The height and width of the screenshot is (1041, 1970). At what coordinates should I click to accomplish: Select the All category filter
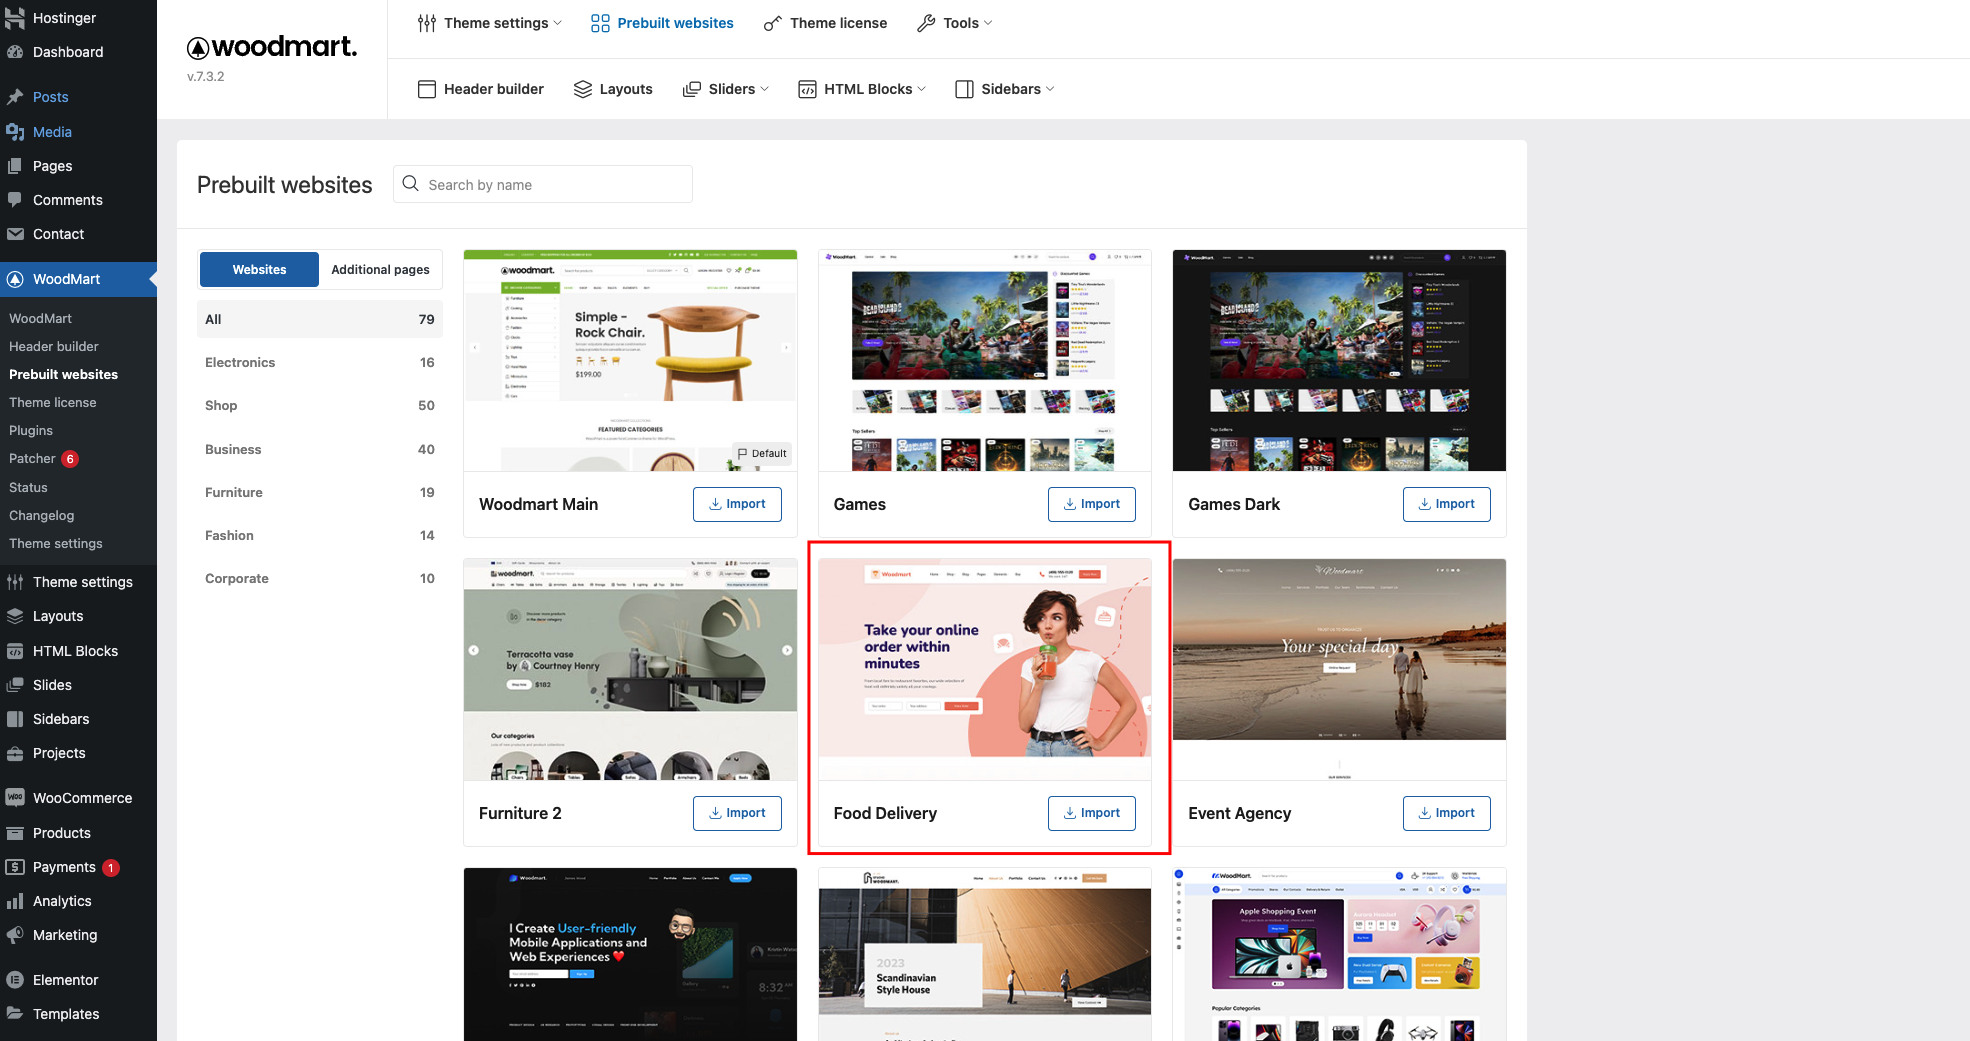[x=320, y=319]
